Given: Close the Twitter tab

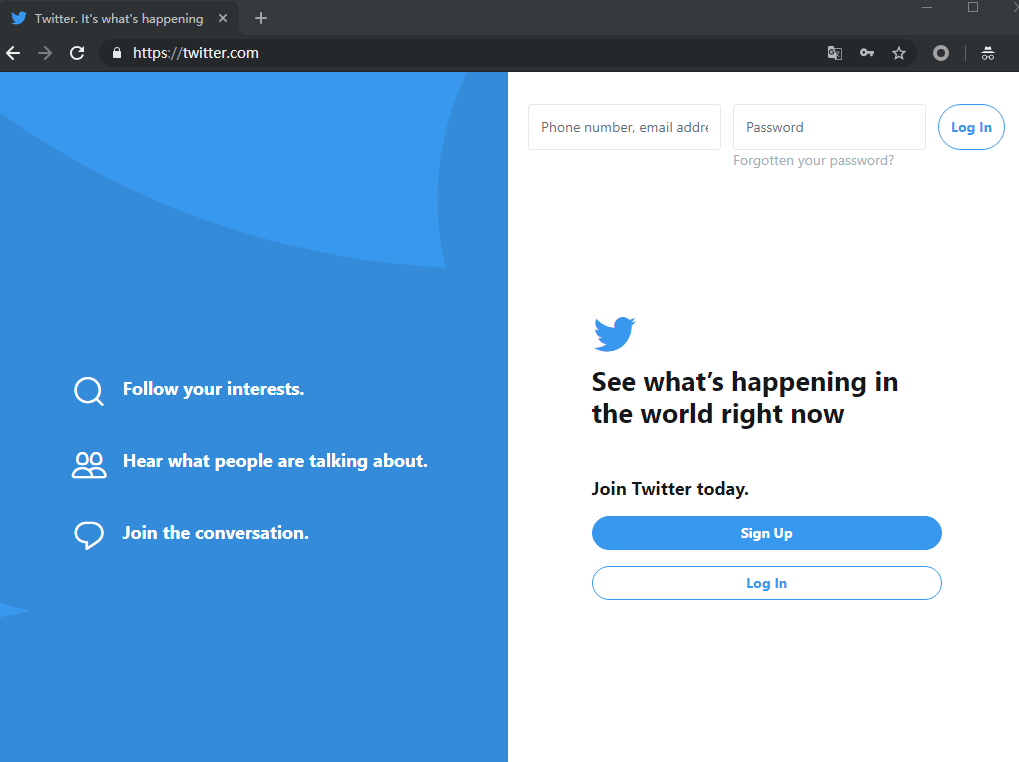Looking at the screenshot, I should click(x=223, y=18).
